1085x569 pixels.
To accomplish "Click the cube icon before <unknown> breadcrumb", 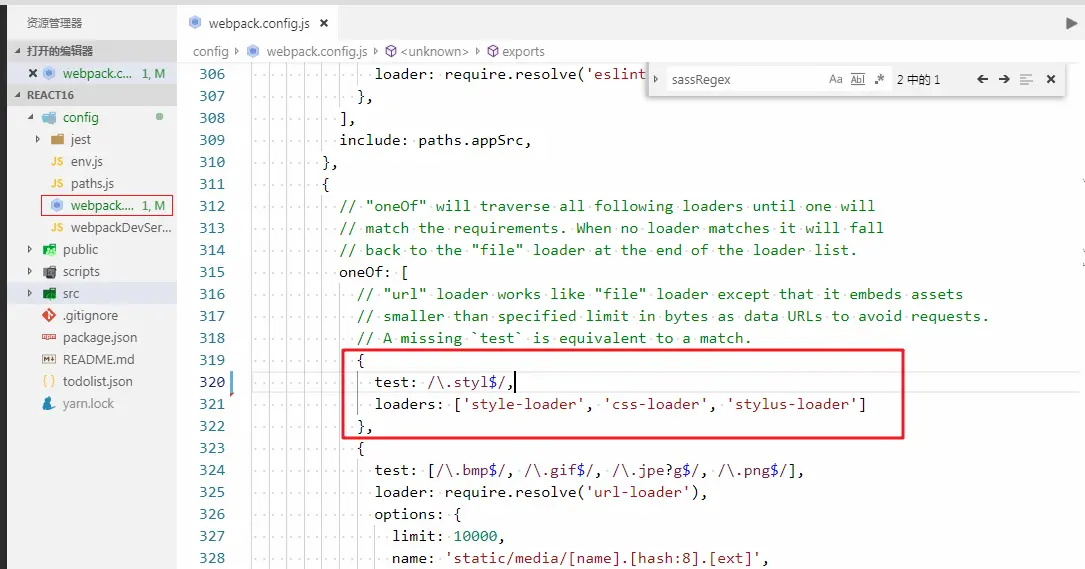I will click(391, 51).
